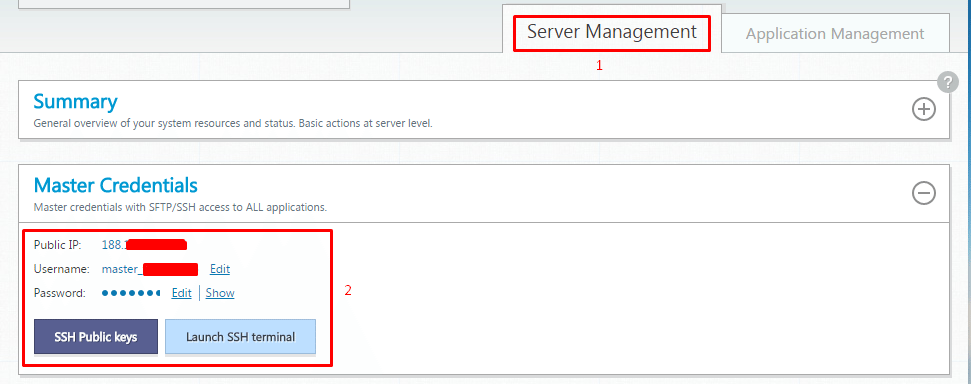
Task: Expand the Summary section with plus icon
Action: pos(923,110)
